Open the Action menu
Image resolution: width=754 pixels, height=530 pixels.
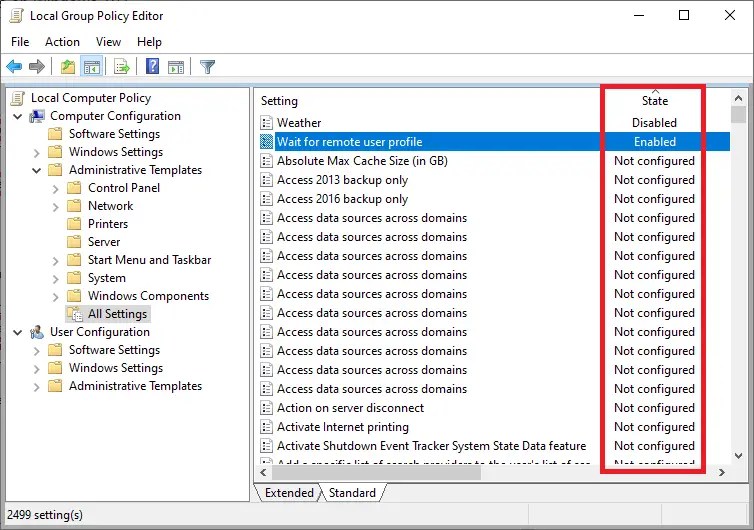63,42
